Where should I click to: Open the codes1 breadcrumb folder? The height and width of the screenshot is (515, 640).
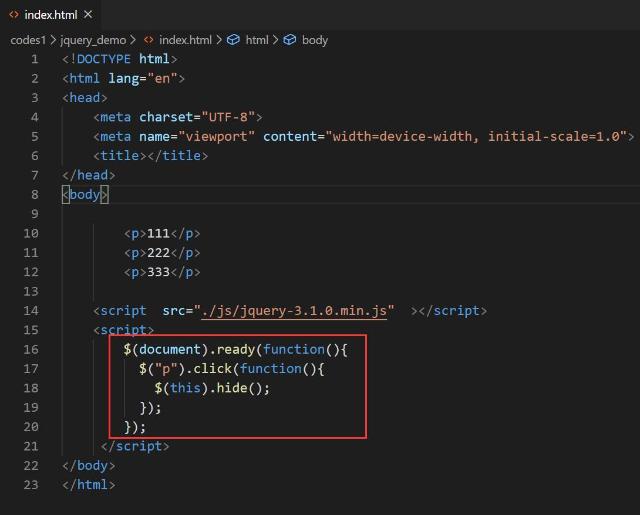coord(29,40)
